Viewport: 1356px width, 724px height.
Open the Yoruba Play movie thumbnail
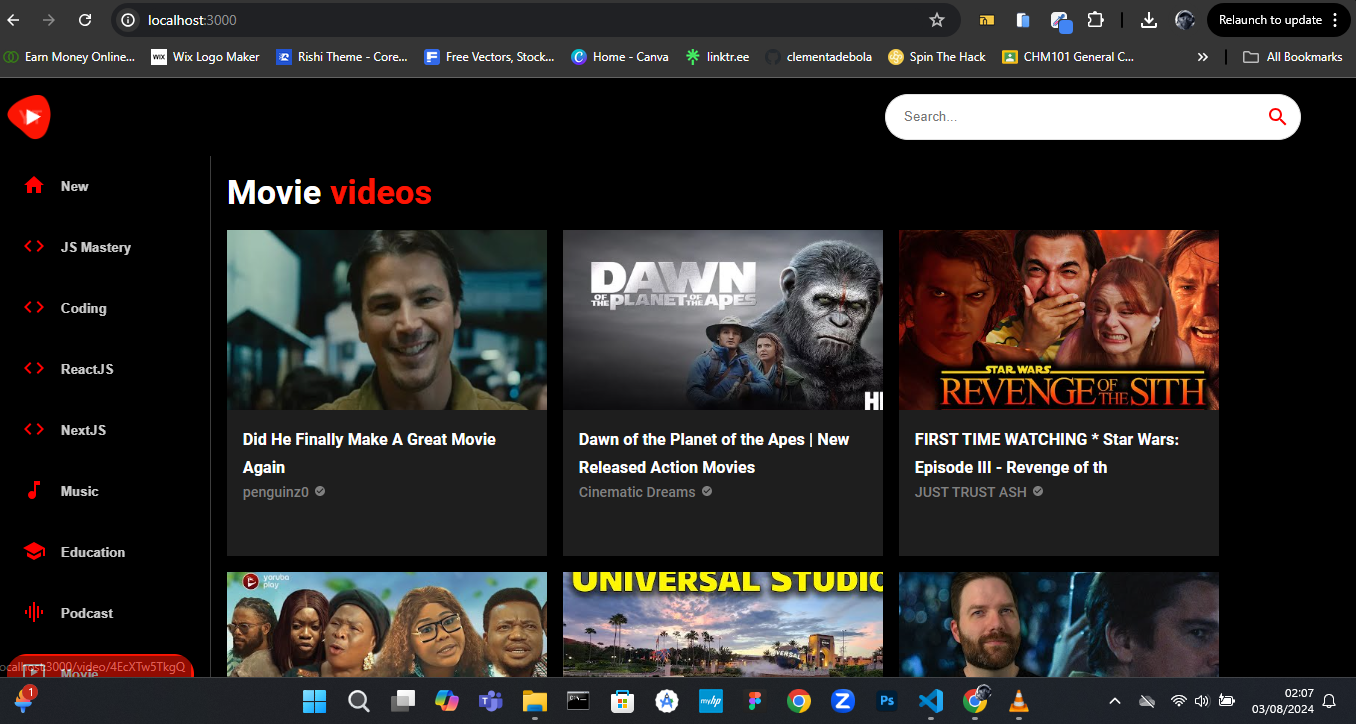[x=387, y=624]
